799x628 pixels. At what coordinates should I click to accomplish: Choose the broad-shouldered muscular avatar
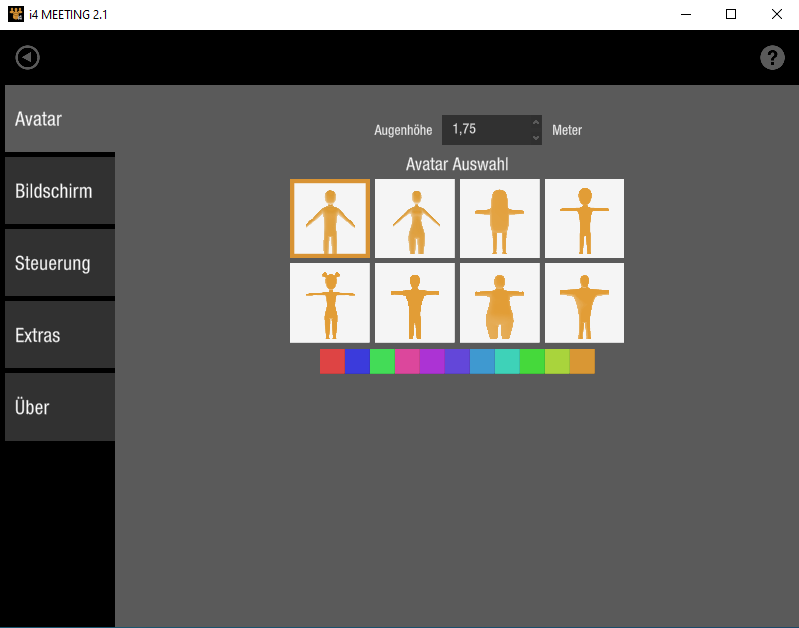[584, 303]
